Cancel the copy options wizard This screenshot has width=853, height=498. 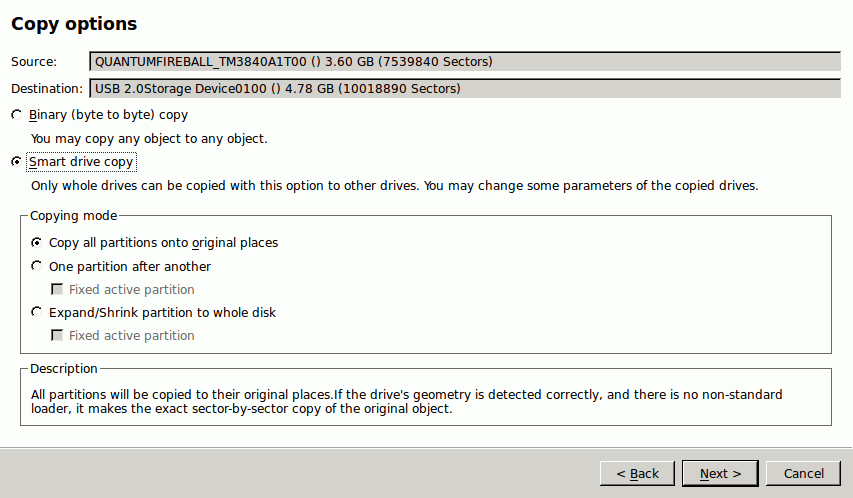[x=803, y=474]
